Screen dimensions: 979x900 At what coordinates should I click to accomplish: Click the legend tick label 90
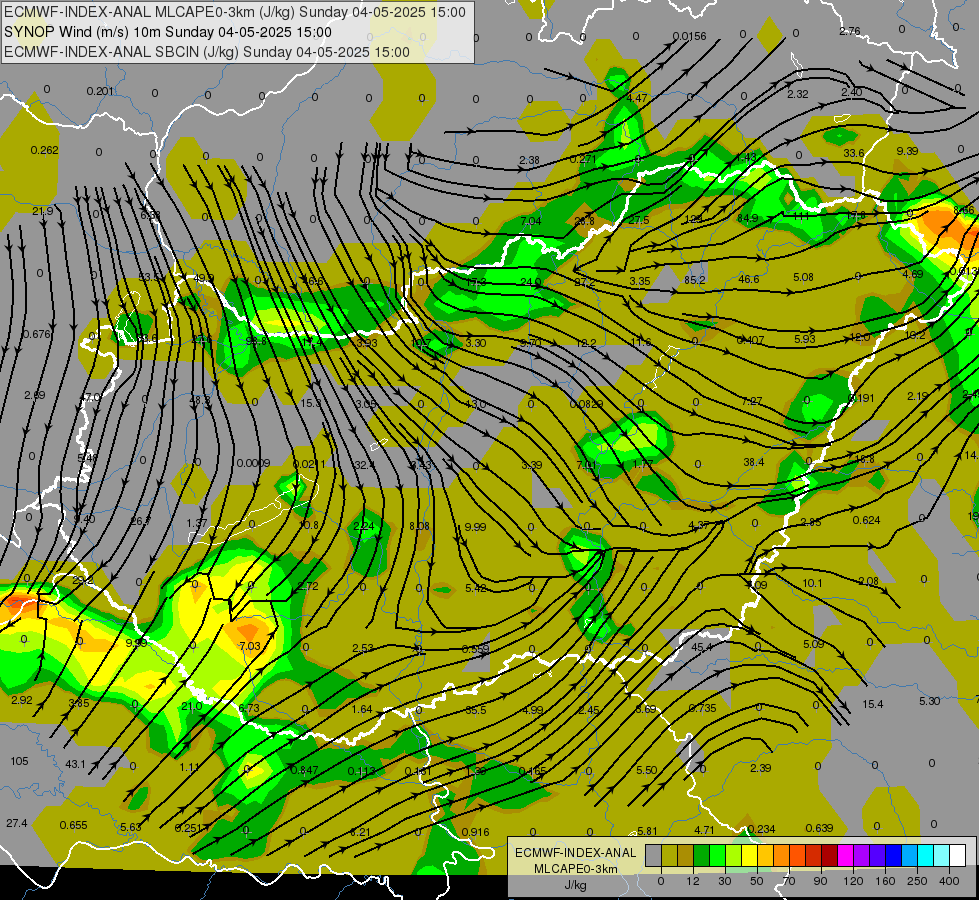click(x=820, y=881)
